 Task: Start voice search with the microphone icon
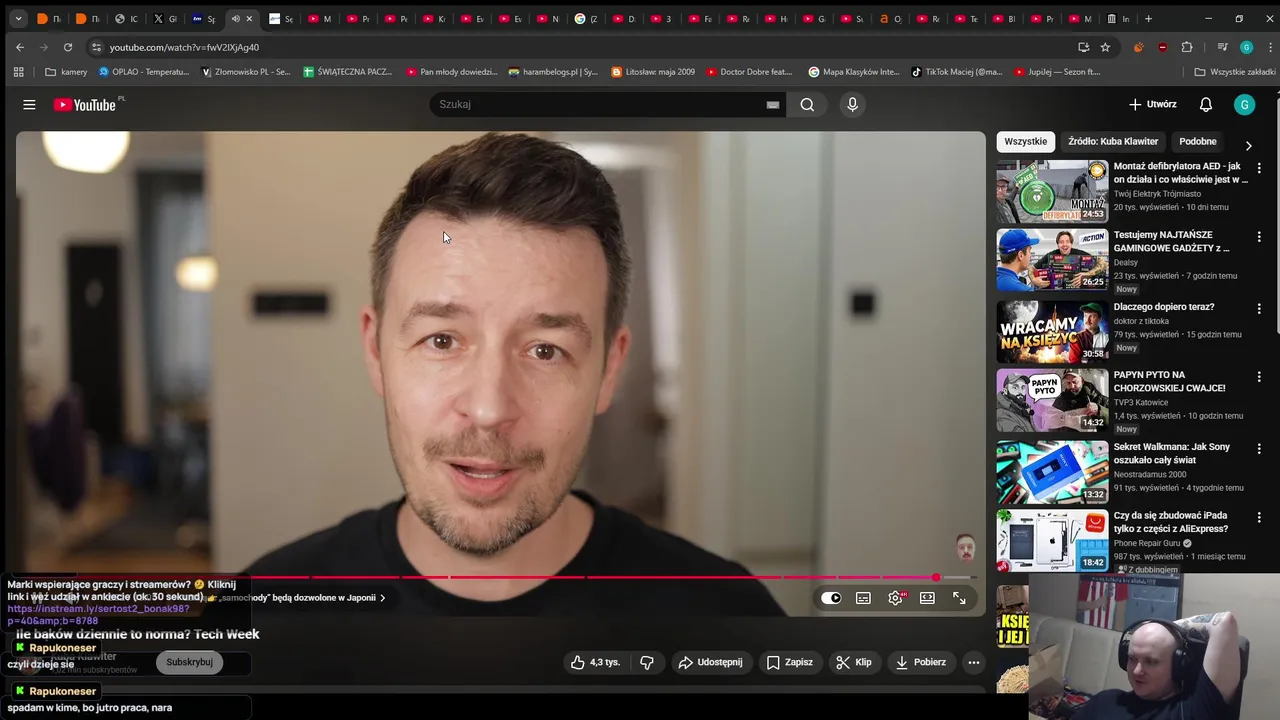[x=852, y=104]
